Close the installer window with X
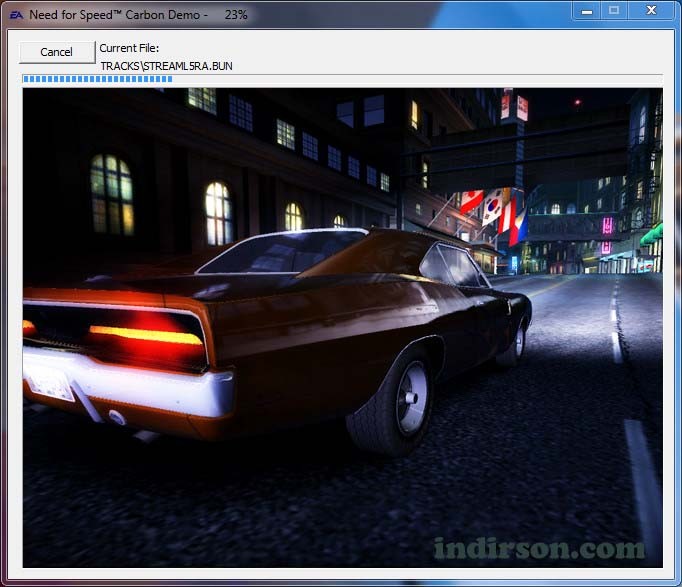 tap(651, 10)
